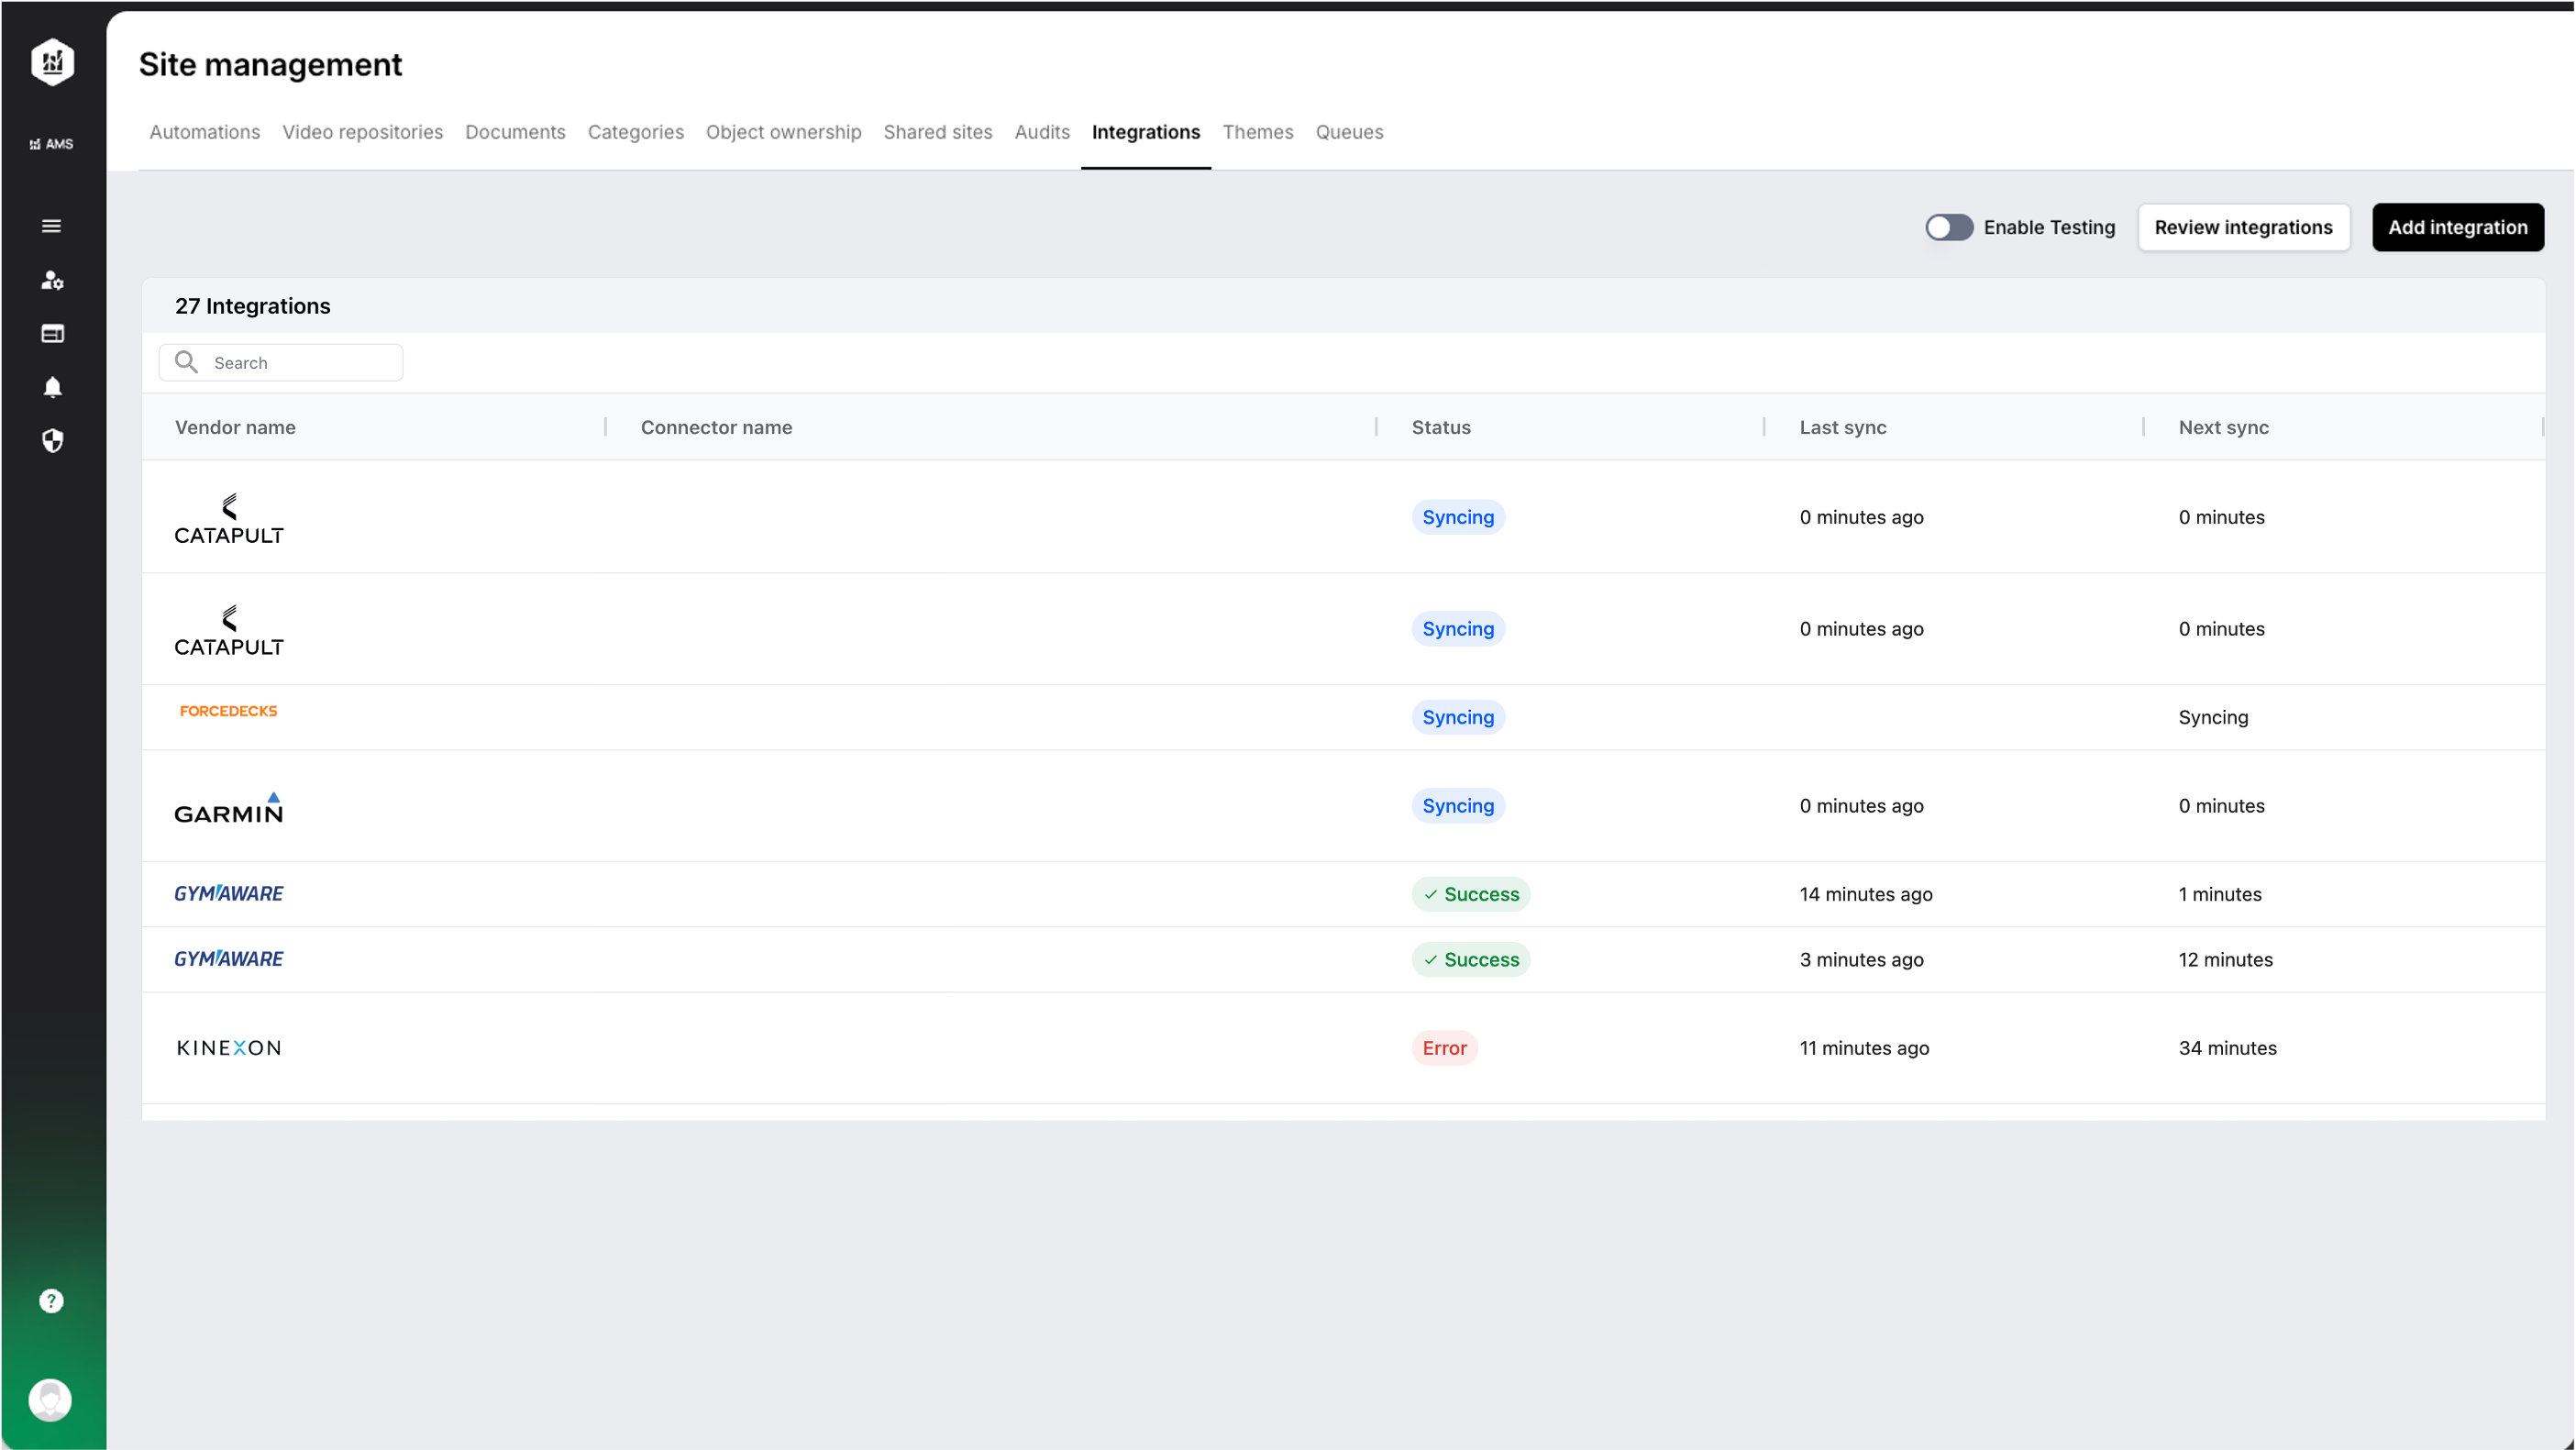Open the card layout sidebar icon
The height and width of the screenshot is (1450, 2576).
(52, 333)
